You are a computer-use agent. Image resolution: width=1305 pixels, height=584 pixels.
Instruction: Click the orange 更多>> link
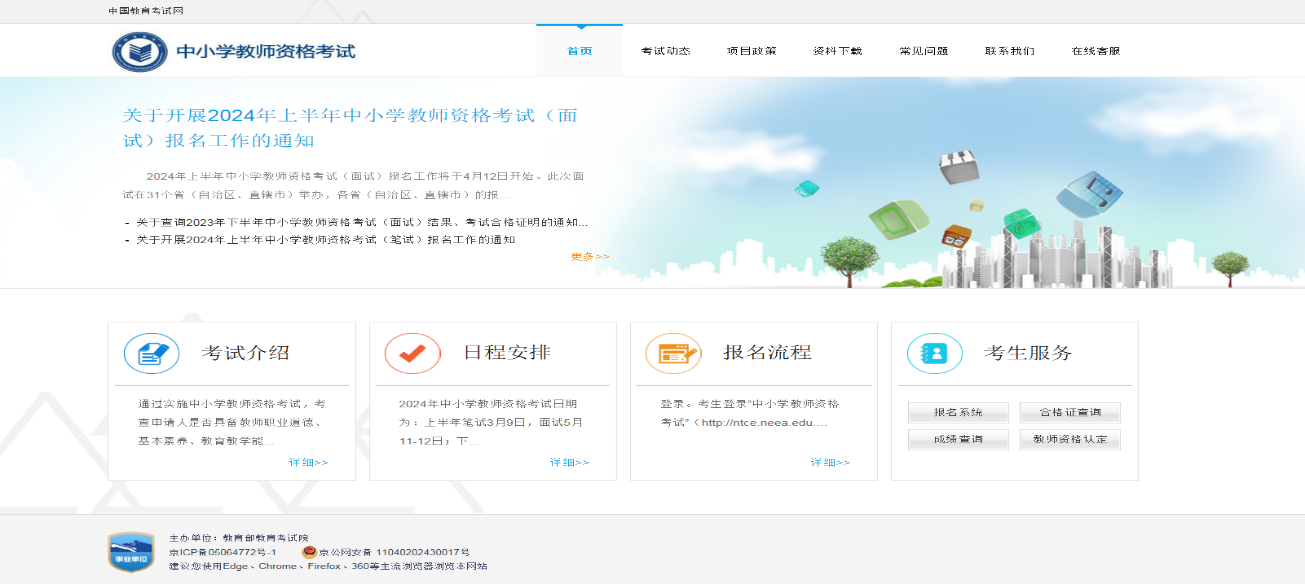(x=590, y=257)
